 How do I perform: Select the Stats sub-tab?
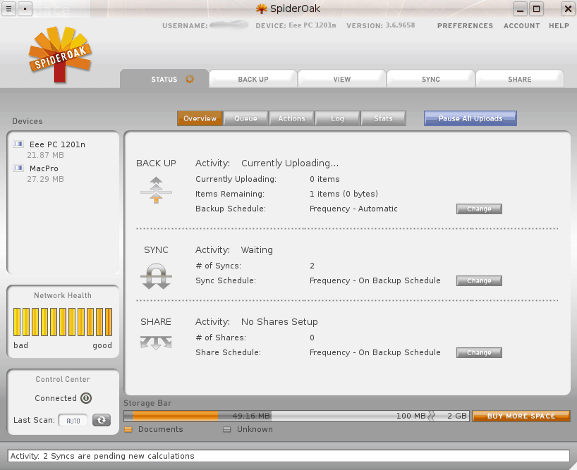(x=383, y=118)
